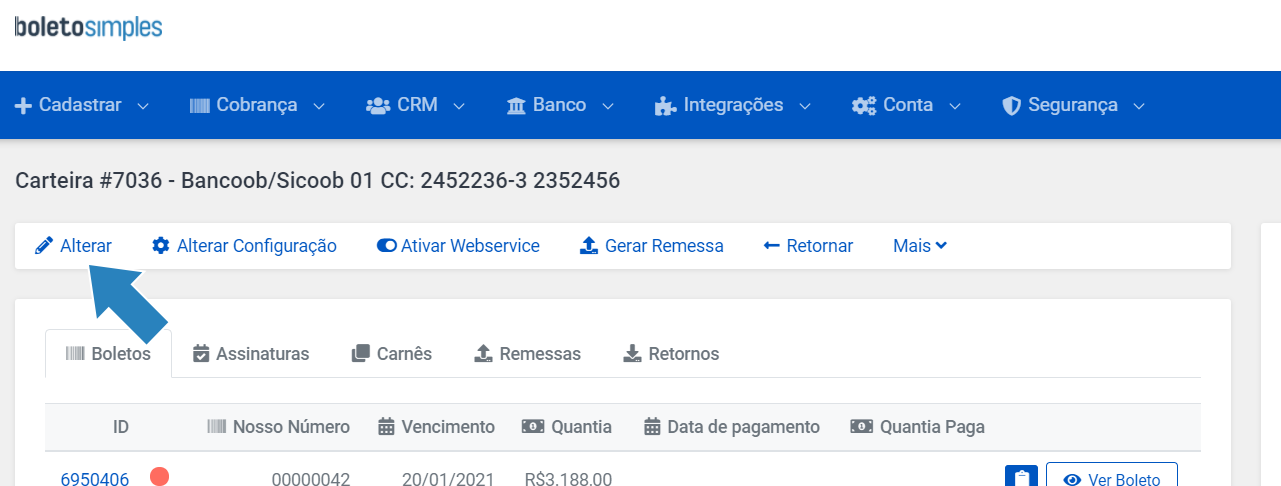The image size is (1281, 486).
Task: Expand the Conta dropdown chevron
Action: click(x=954, y=106)
